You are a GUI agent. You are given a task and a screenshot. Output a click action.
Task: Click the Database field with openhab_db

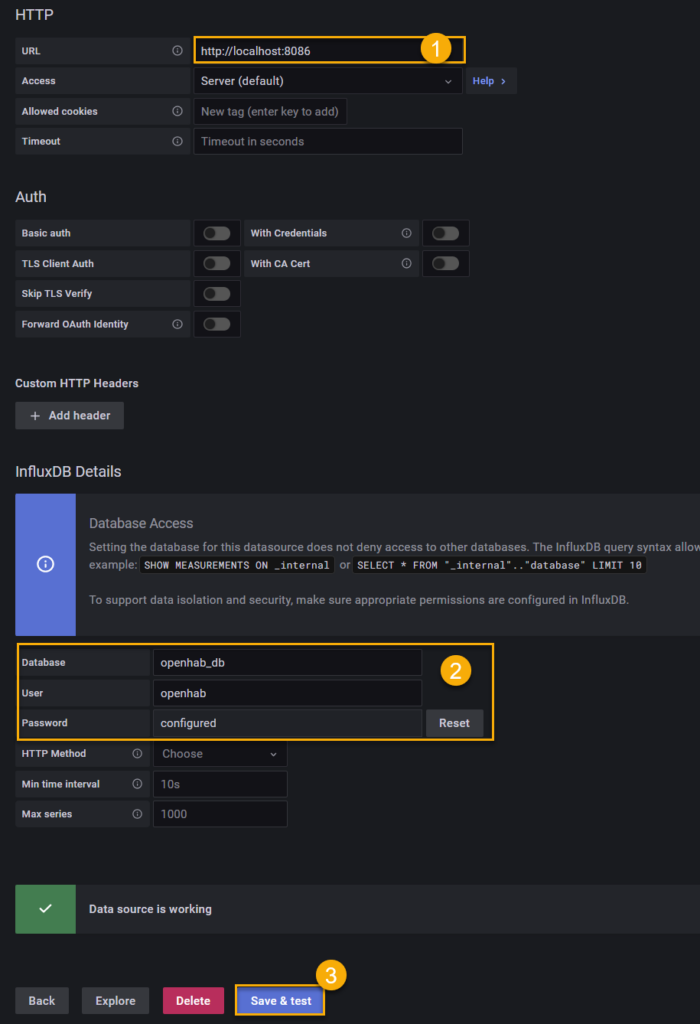pyautogui.click(x=287, y=662)
